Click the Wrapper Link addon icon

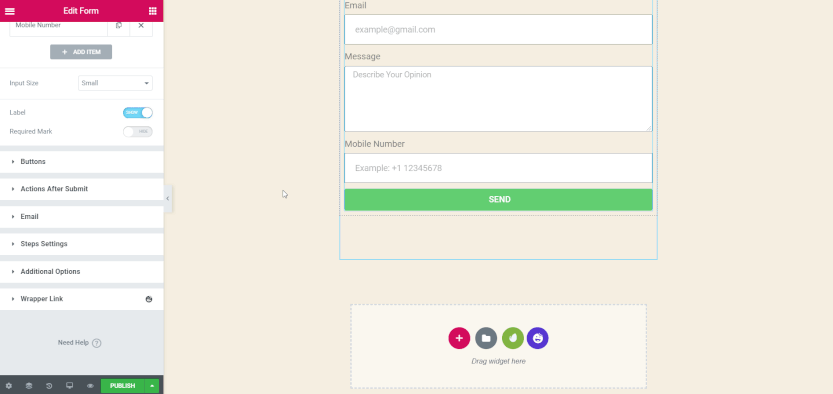point(149,299)
